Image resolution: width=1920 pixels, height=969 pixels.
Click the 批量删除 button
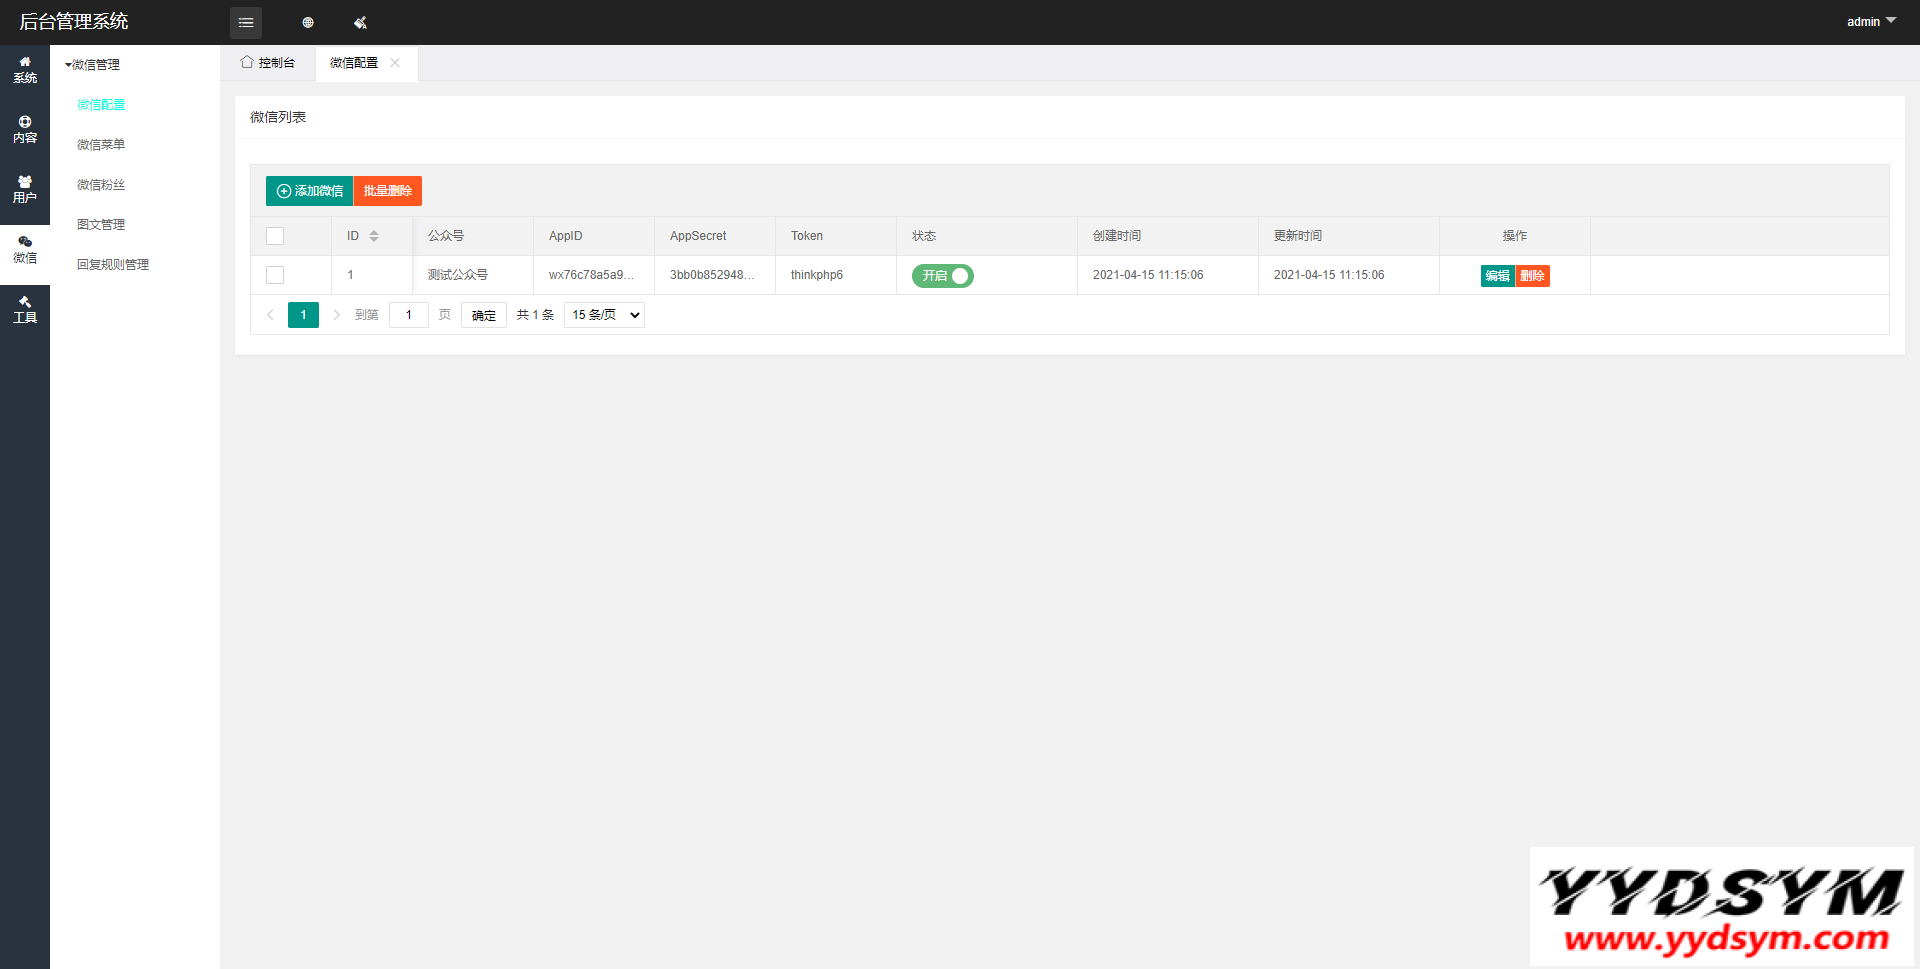(388, 191)
